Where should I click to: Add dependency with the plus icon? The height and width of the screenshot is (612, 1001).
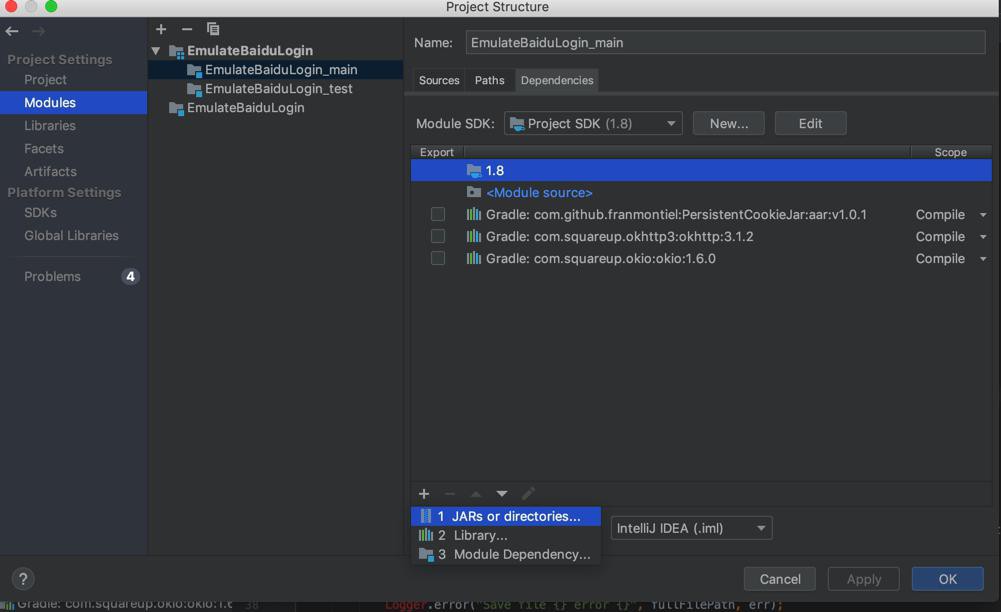tap(424, 493)
